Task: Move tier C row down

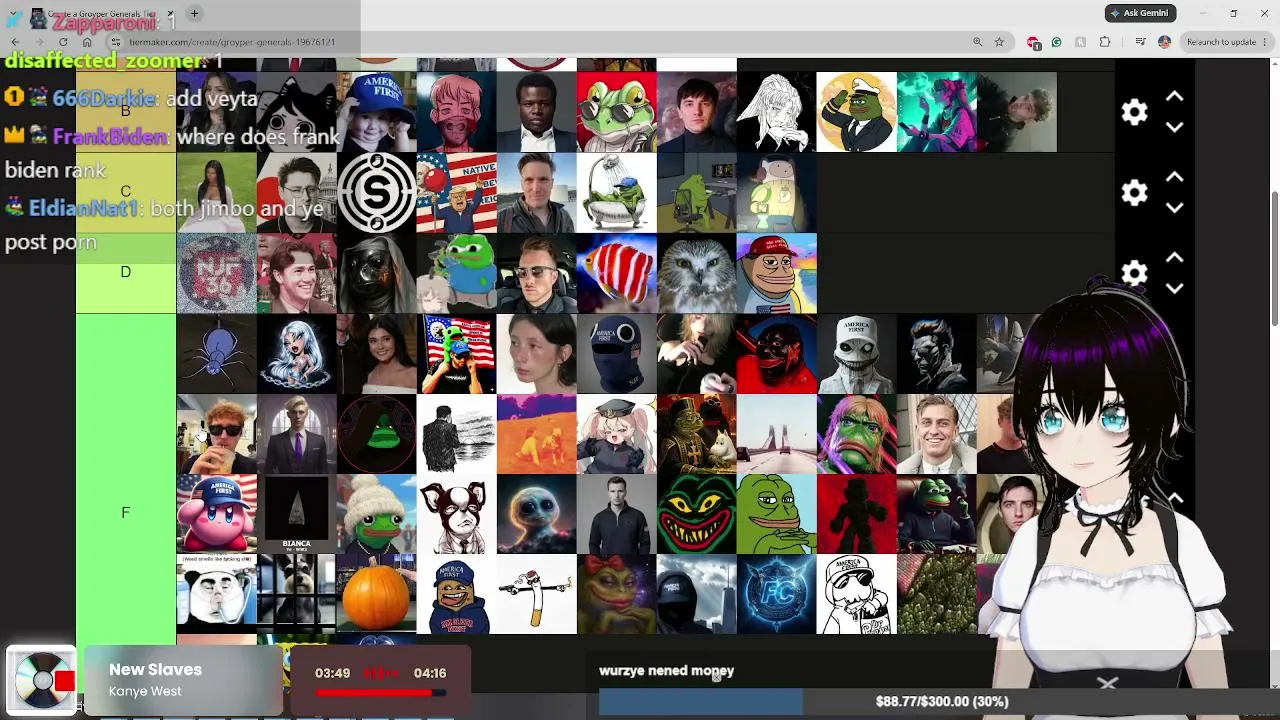Action: 1175,208
